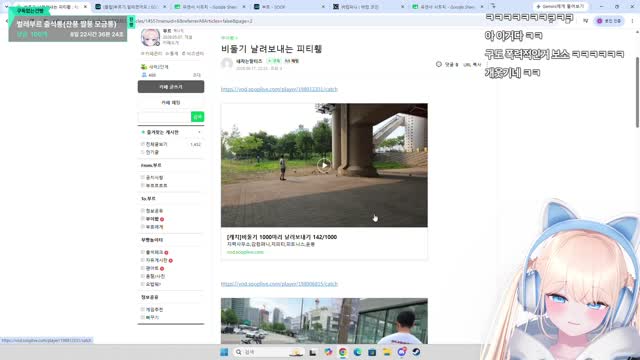Open the Windows Start menu
The width and height of the screenshot is (640, 360).
pyautogui.click(x=224, y=352)
